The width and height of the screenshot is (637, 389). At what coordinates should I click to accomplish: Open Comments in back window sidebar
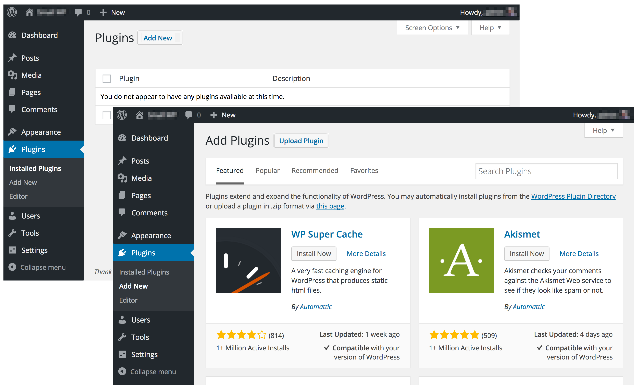coord(33,109)
